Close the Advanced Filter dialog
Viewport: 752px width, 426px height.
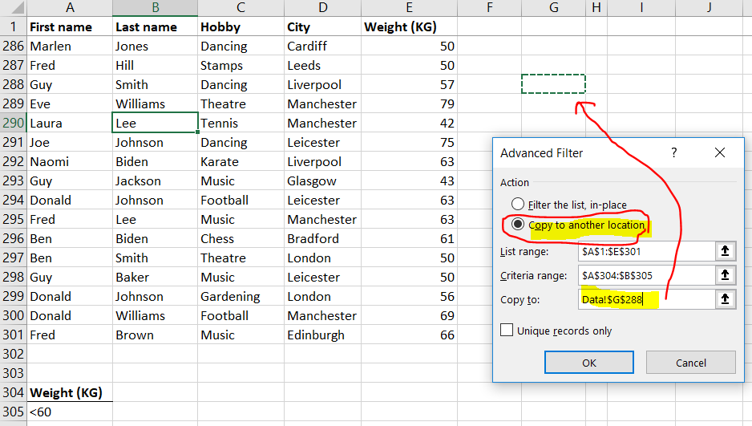720,153
